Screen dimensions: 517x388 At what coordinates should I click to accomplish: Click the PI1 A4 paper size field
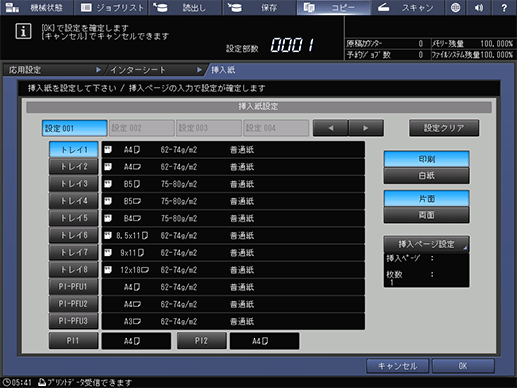tap(136, 341)
